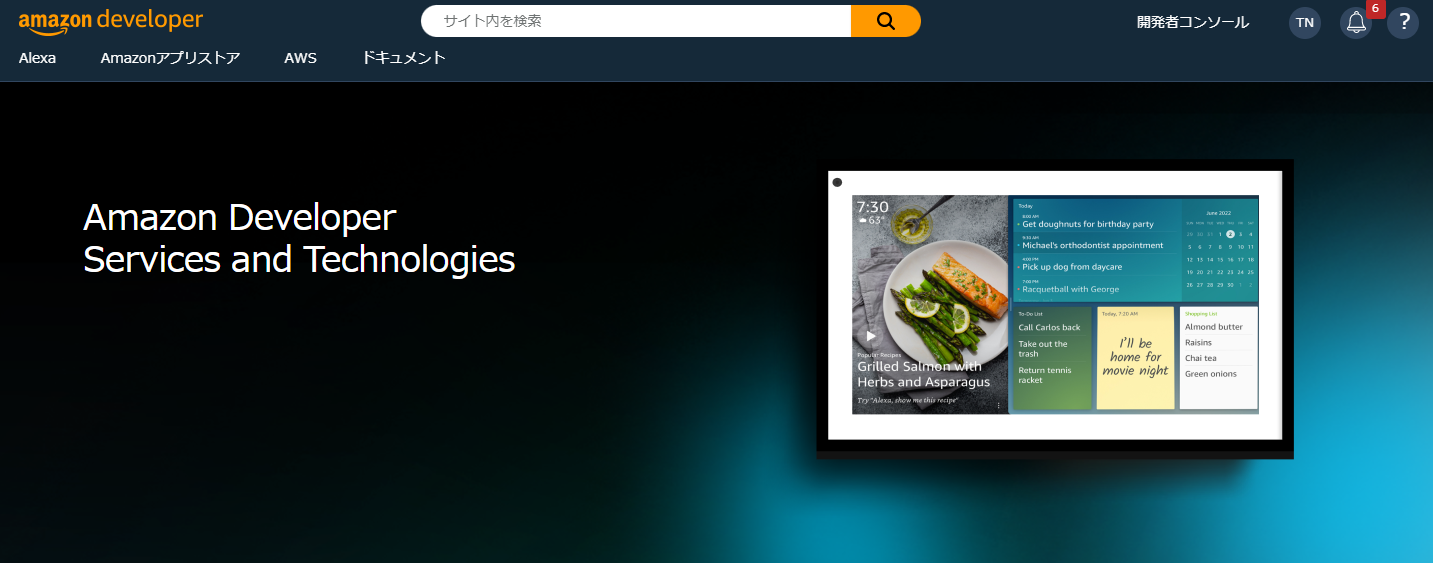Click the three-dot icon on recipe card
The height and width of the screenshot is (563, 1433).
click(998, 405)
